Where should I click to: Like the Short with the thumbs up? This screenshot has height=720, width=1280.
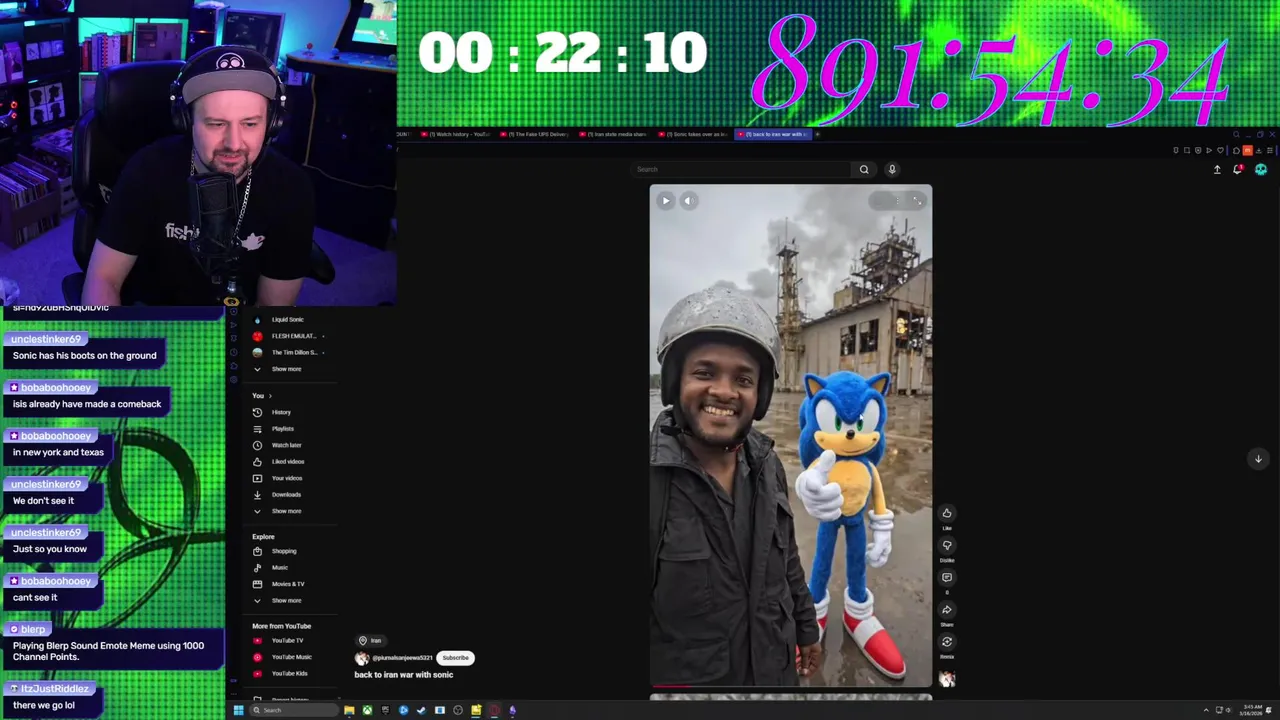point(947,514)
